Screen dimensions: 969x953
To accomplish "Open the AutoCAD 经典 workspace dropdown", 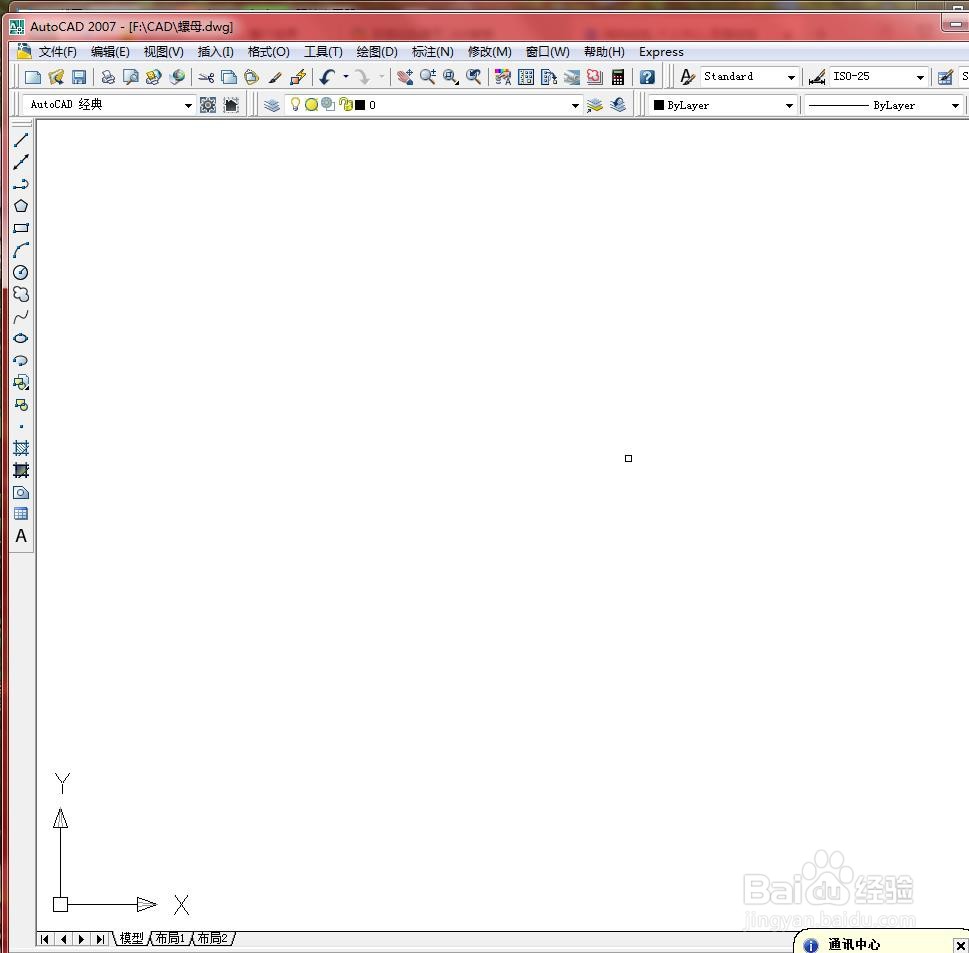I will click(188, 105).
